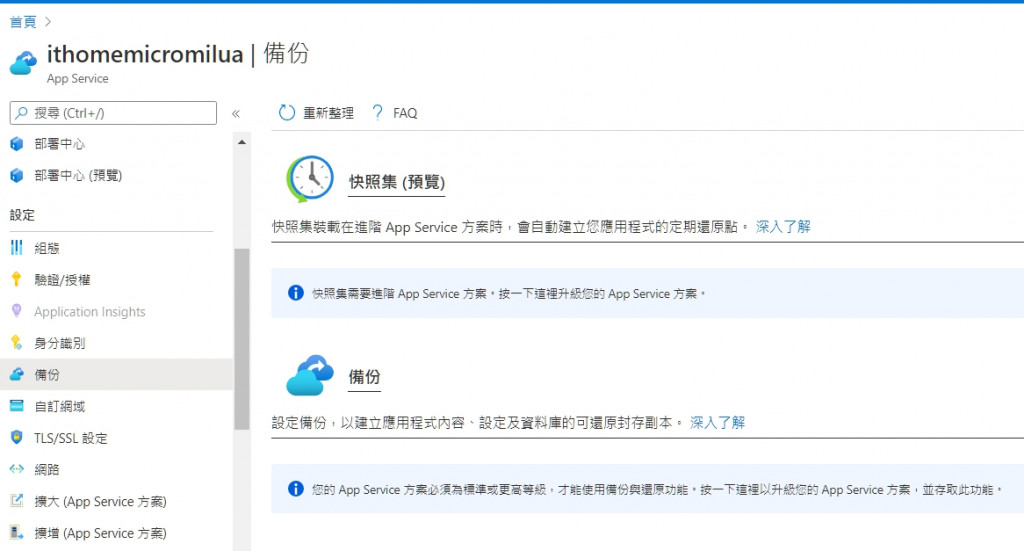Open 深入了解 link for 備份
The width and height of the screenshot is (1024, 551).
tap(718, 422)
